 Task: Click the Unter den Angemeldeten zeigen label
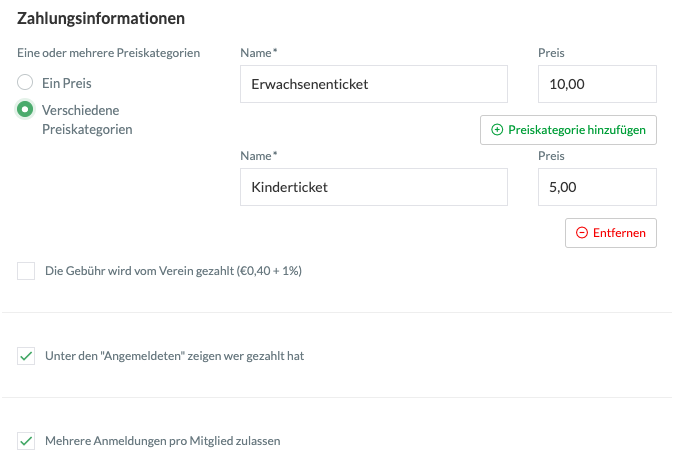point(174,356)
